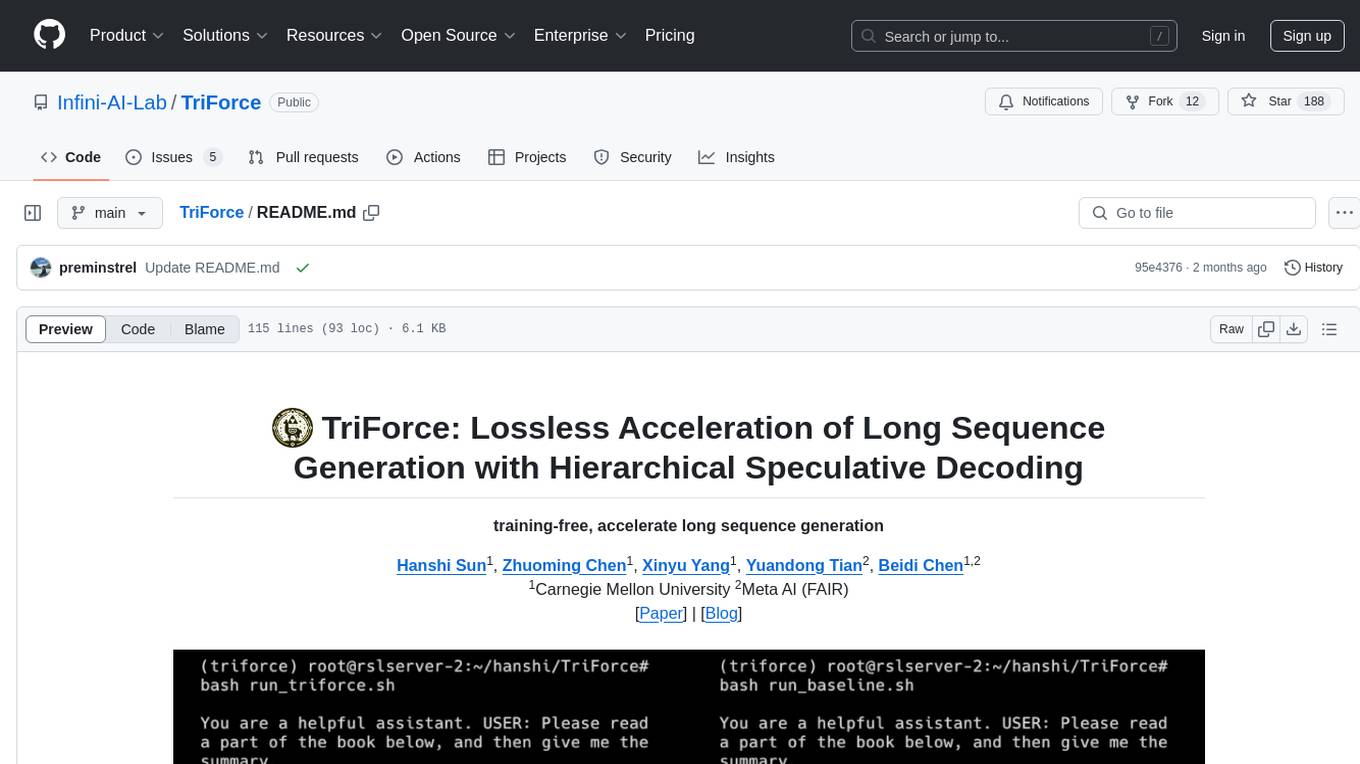This screenshot has width=1360, height=764.
Task: Expand the Solutions menu
Action: pos(225,35)
